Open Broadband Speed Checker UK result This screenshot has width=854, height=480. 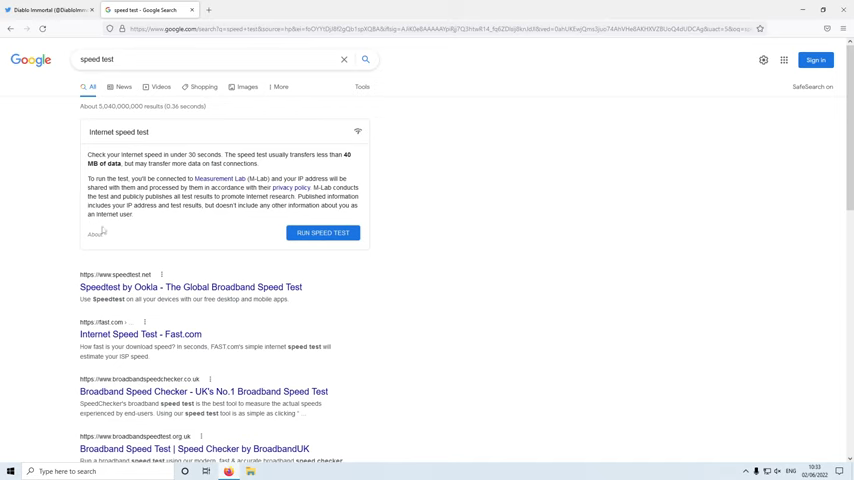click(204, 392)
